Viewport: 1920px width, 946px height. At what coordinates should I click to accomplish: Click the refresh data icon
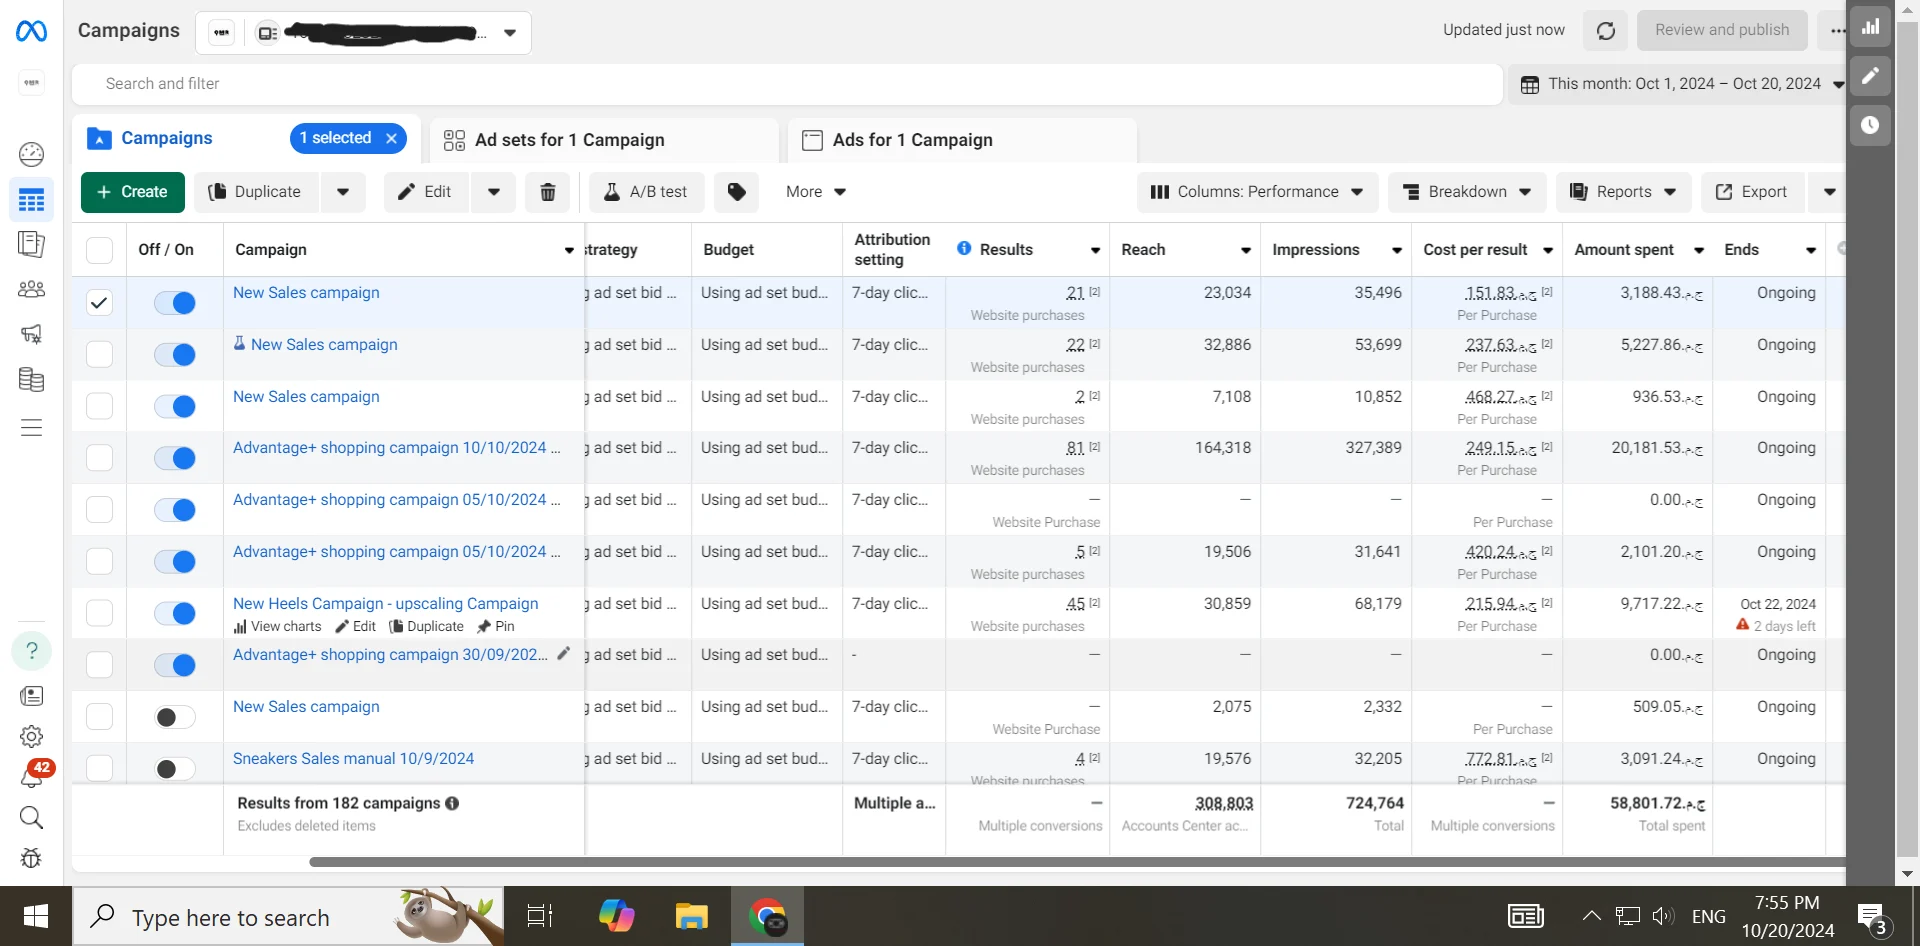[1605, 31]
